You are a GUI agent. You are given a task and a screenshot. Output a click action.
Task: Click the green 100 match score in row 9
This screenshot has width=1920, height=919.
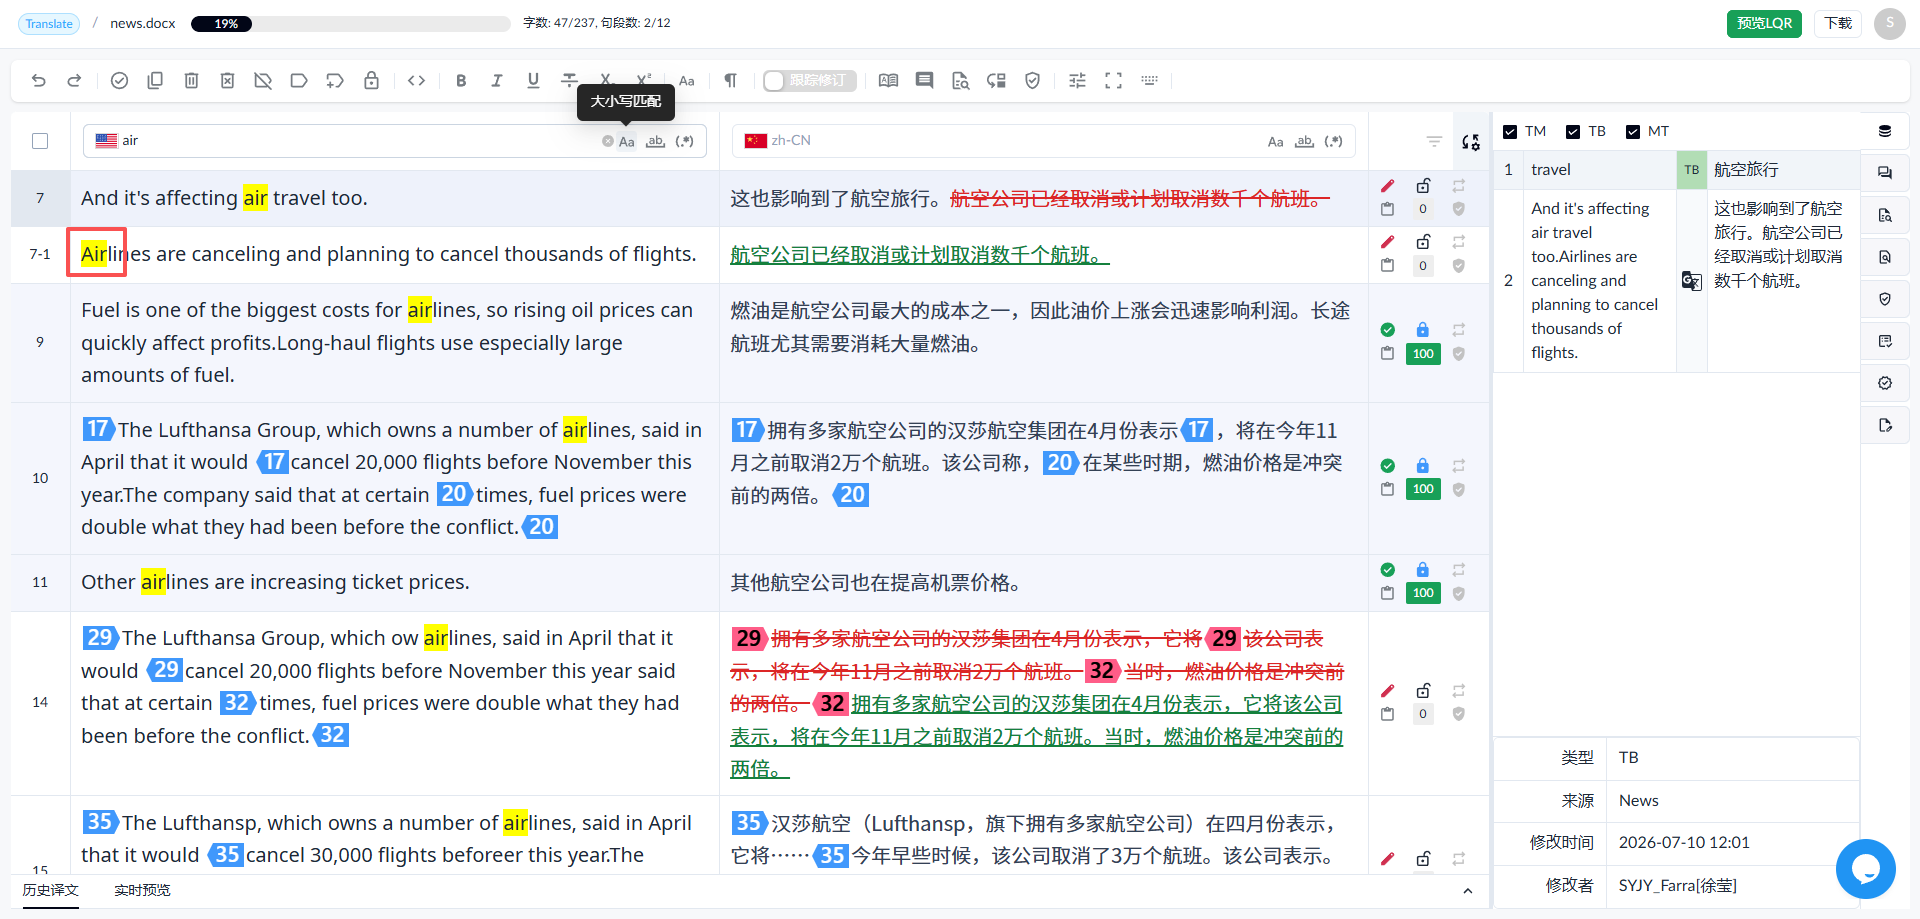click(1423, 354)
